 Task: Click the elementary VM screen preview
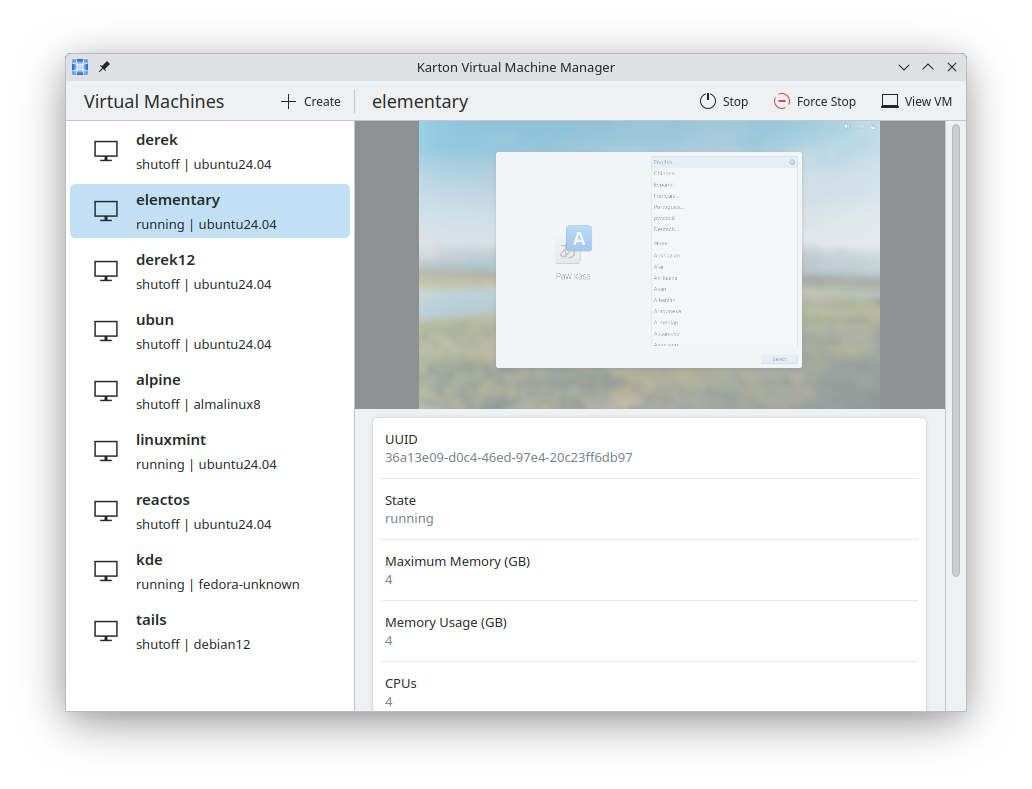click(649, 265)
